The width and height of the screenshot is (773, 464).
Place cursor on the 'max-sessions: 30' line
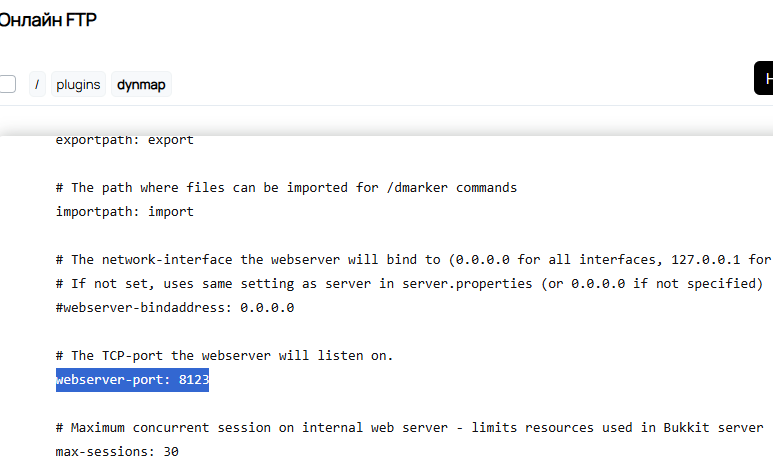tap(117, 452)
